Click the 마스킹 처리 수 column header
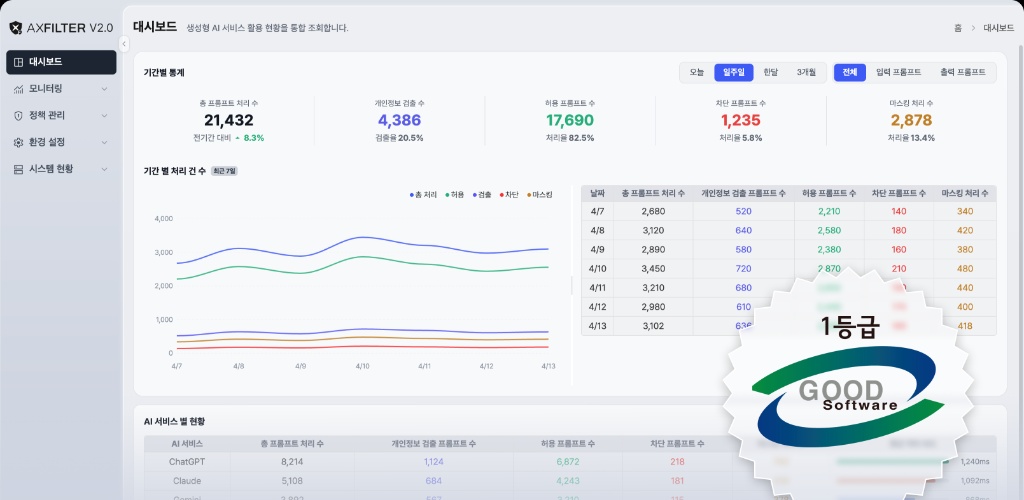This screenshot has height=500, width=1024. tap(965, 193)
